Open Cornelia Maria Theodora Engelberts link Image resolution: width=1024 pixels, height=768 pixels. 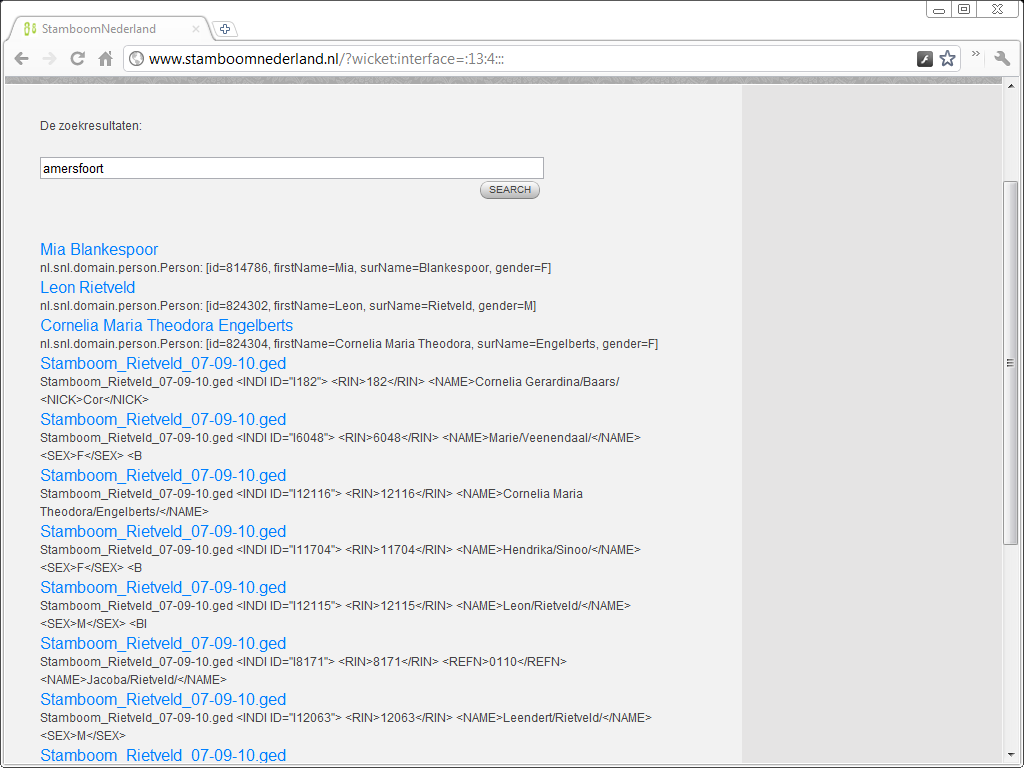[x=167, y=325]
